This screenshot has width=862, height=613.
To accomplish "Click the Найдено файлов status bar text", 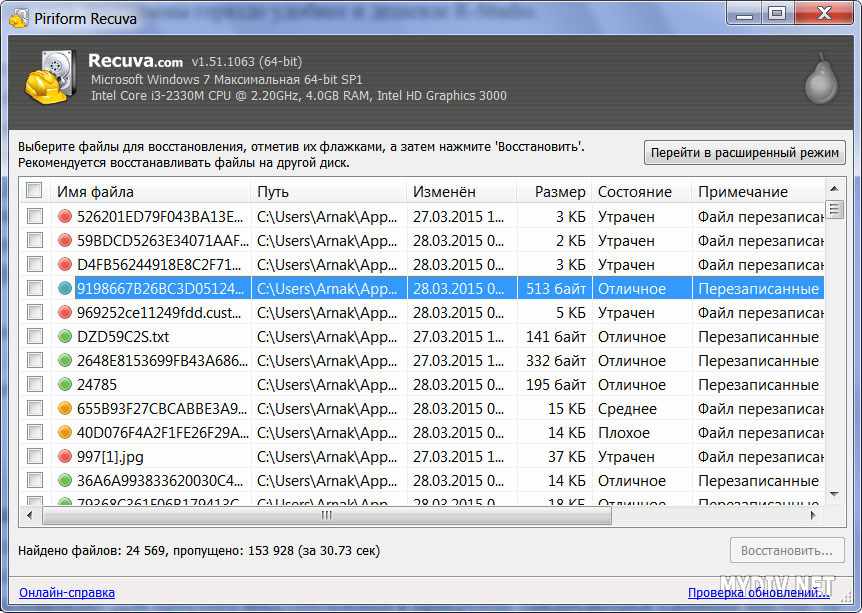I will click(199, 550).
